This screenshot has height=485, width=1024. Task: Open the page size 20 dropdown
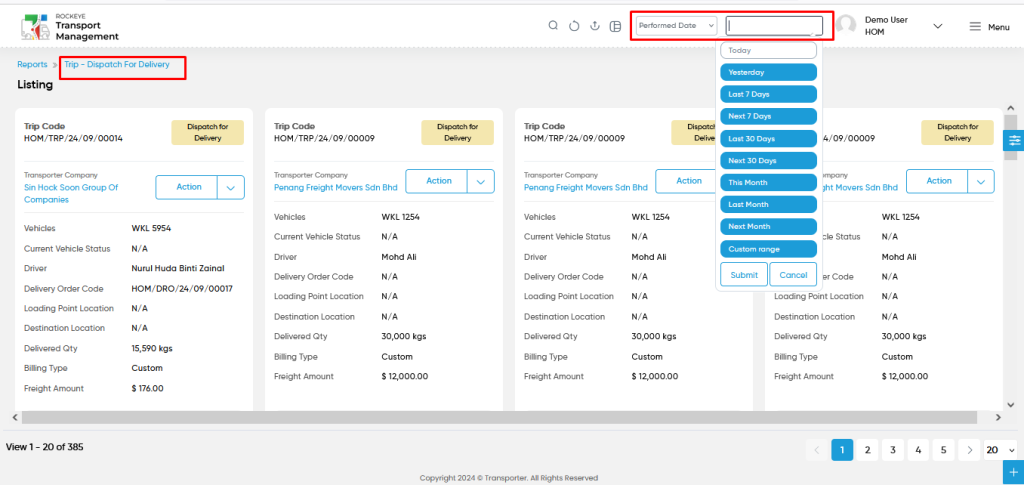(x=1000, y=450)
